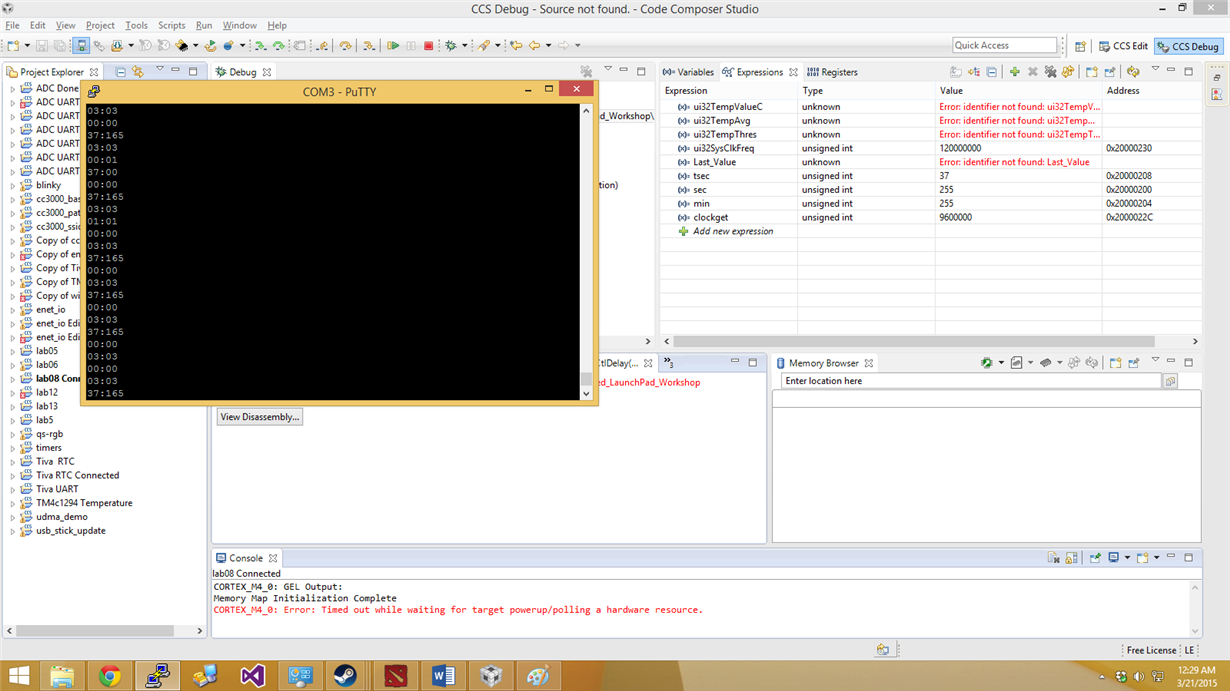Click Chrome icon in taskbar
Screen dimensions: 1230x691
tap(110, 676)
